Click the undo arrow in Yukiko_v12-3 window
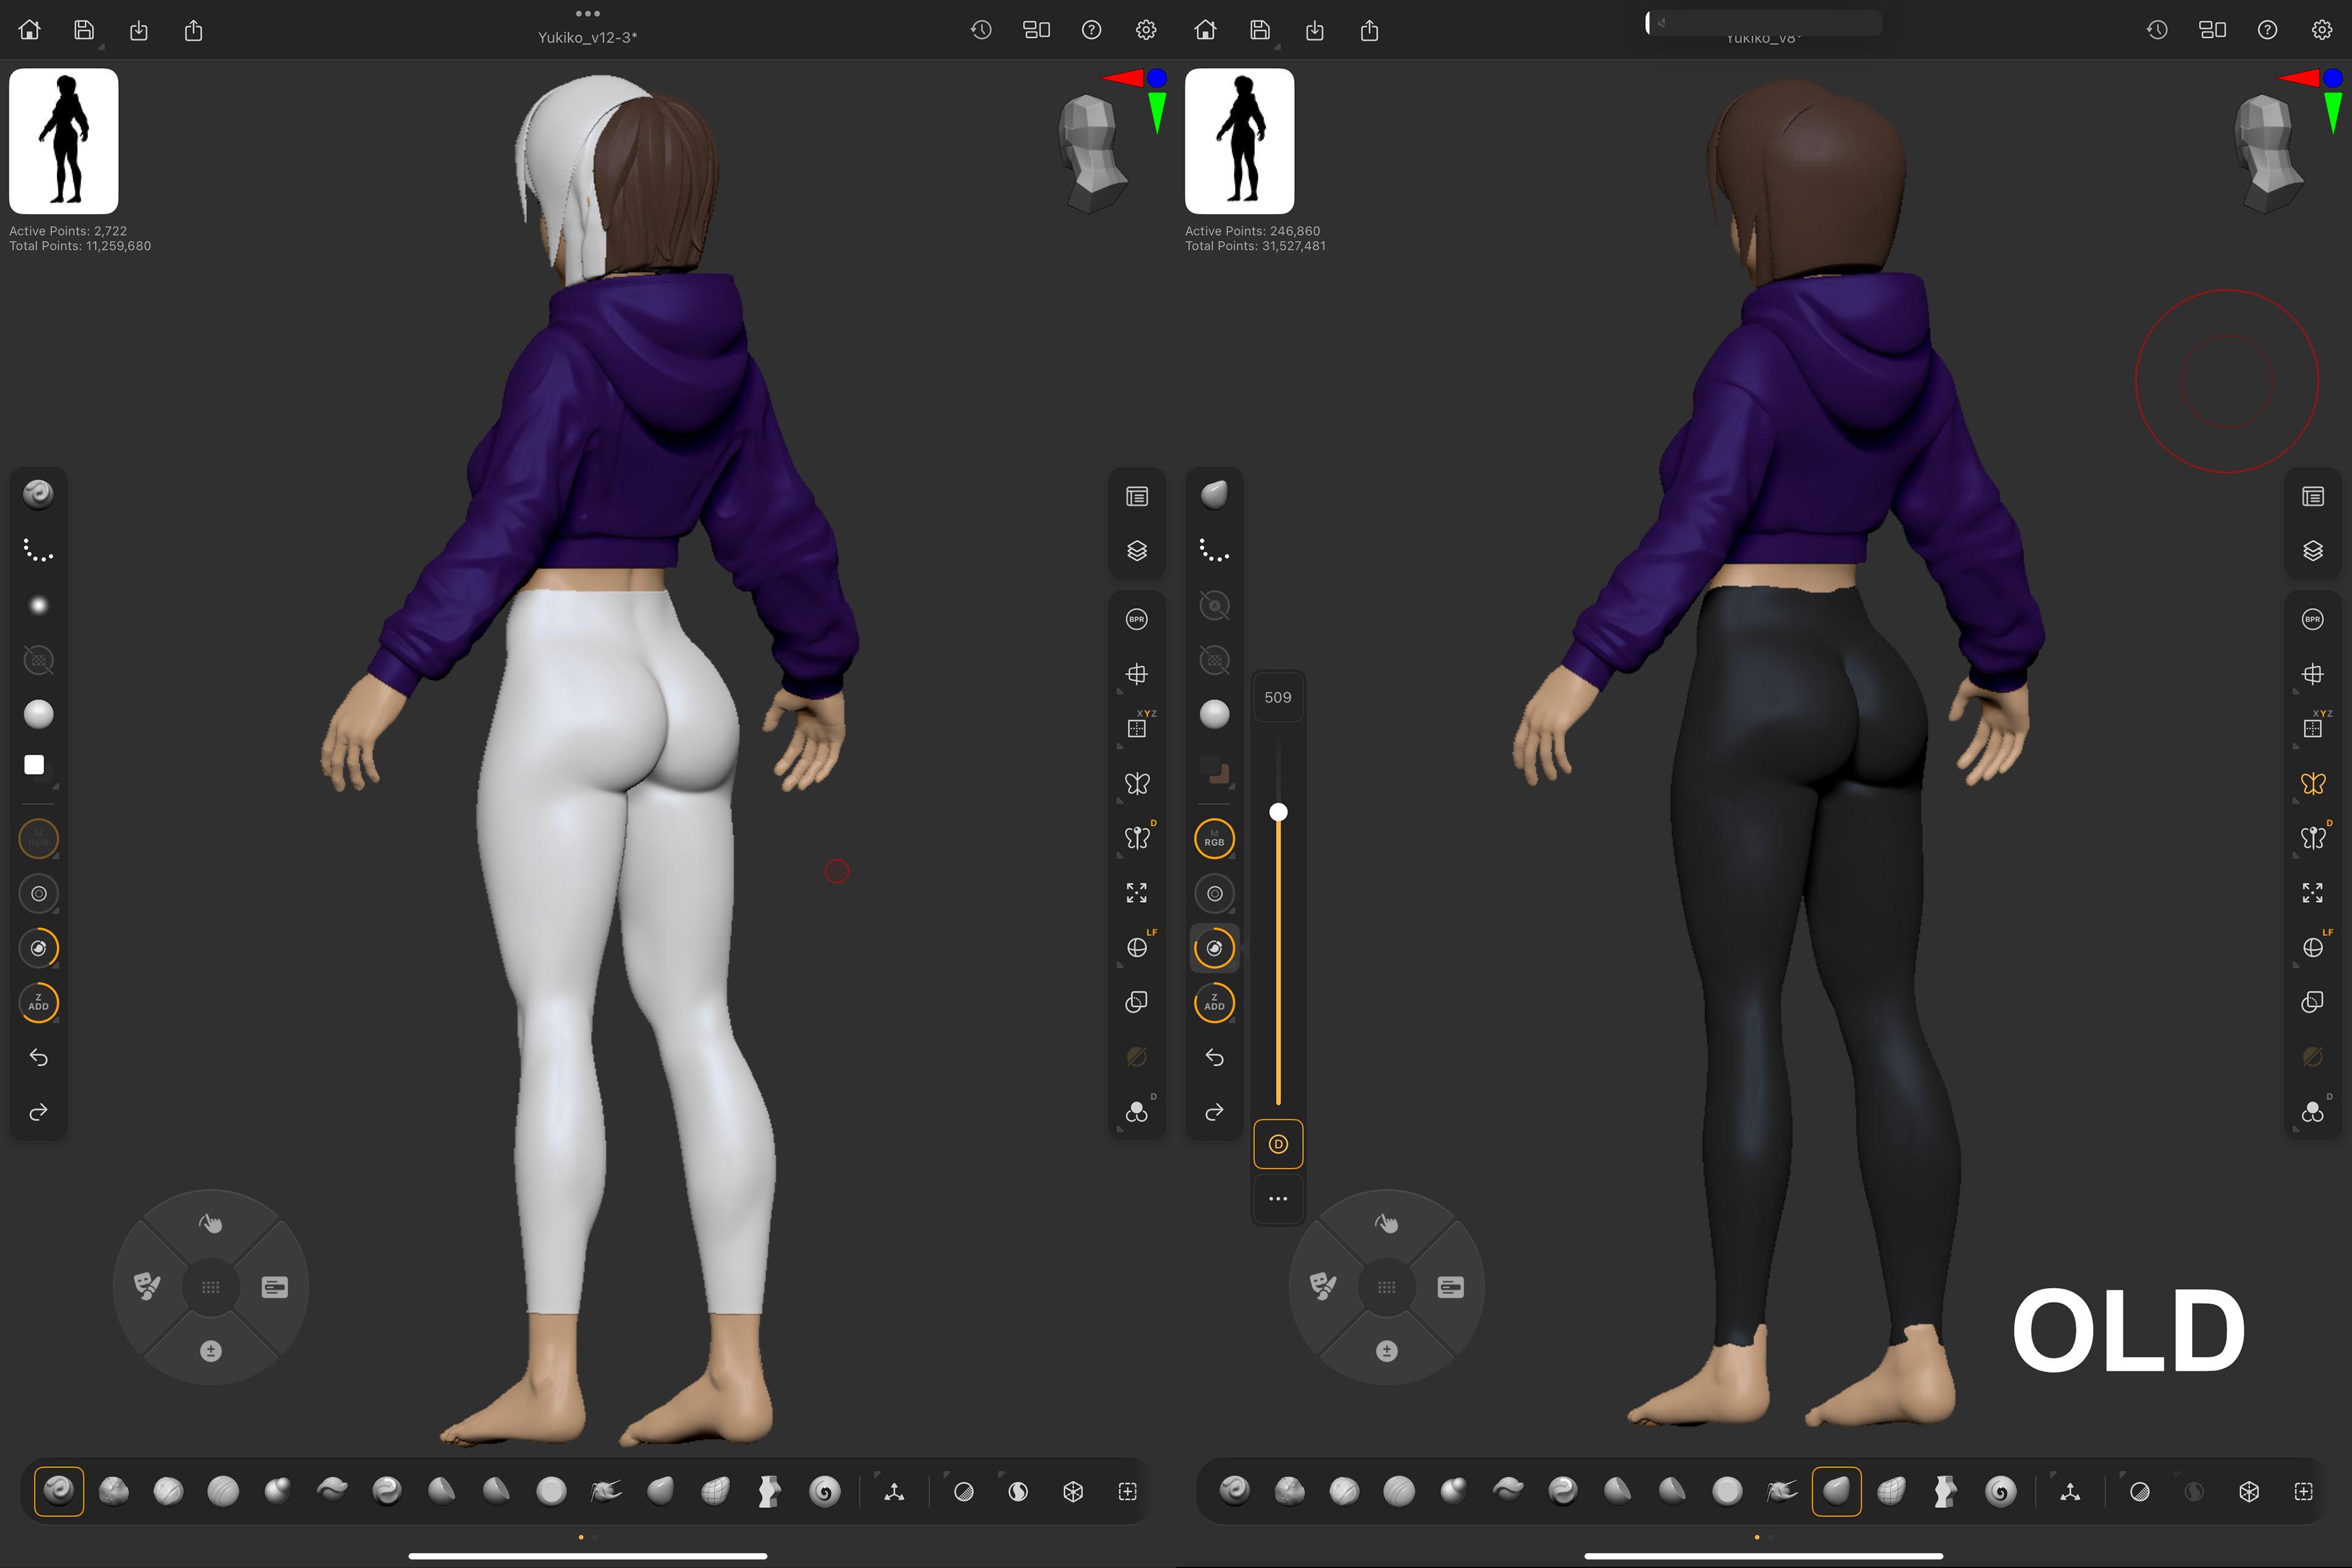Viewport: 2352px width, 1568px height. [x=38, y=1057]
